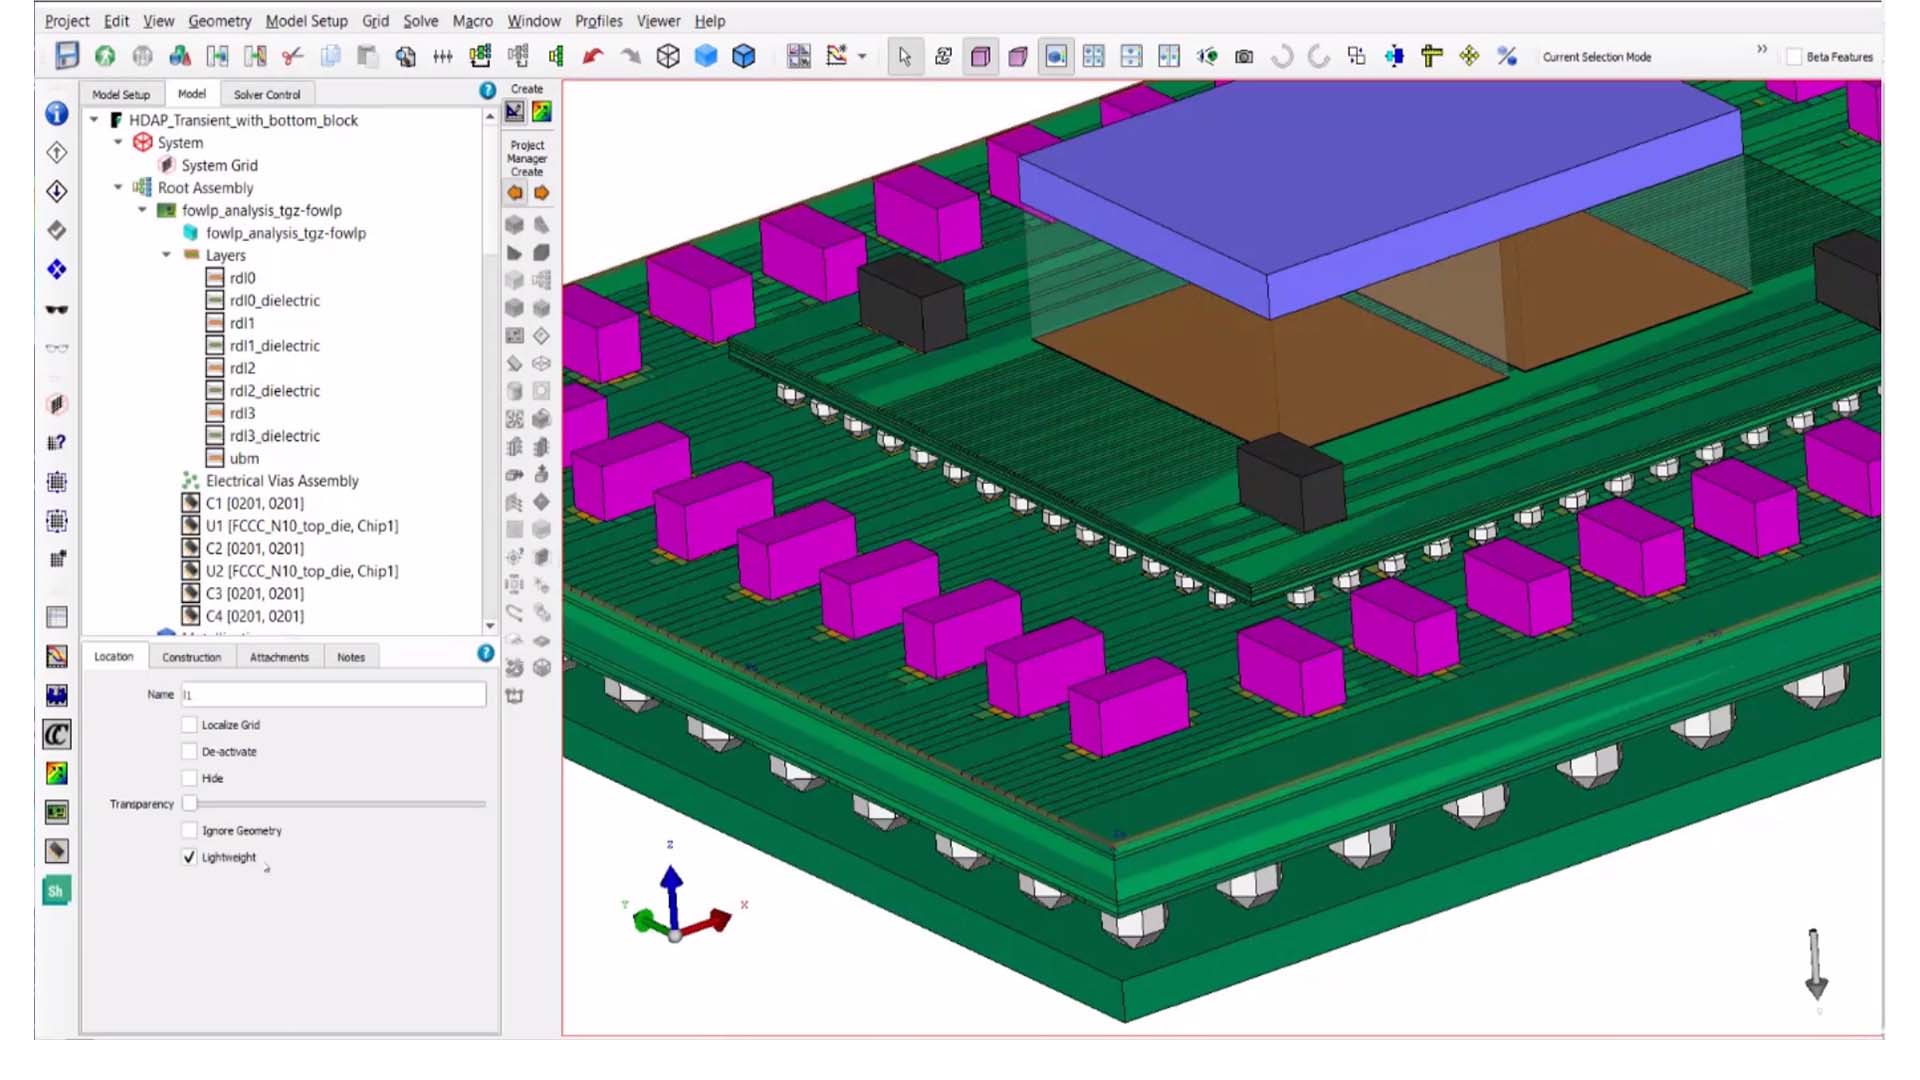This screenshot has height=1080, width=1920.
Task: Select the dark-blue outlined cube view icon
Action: (744, 57)
